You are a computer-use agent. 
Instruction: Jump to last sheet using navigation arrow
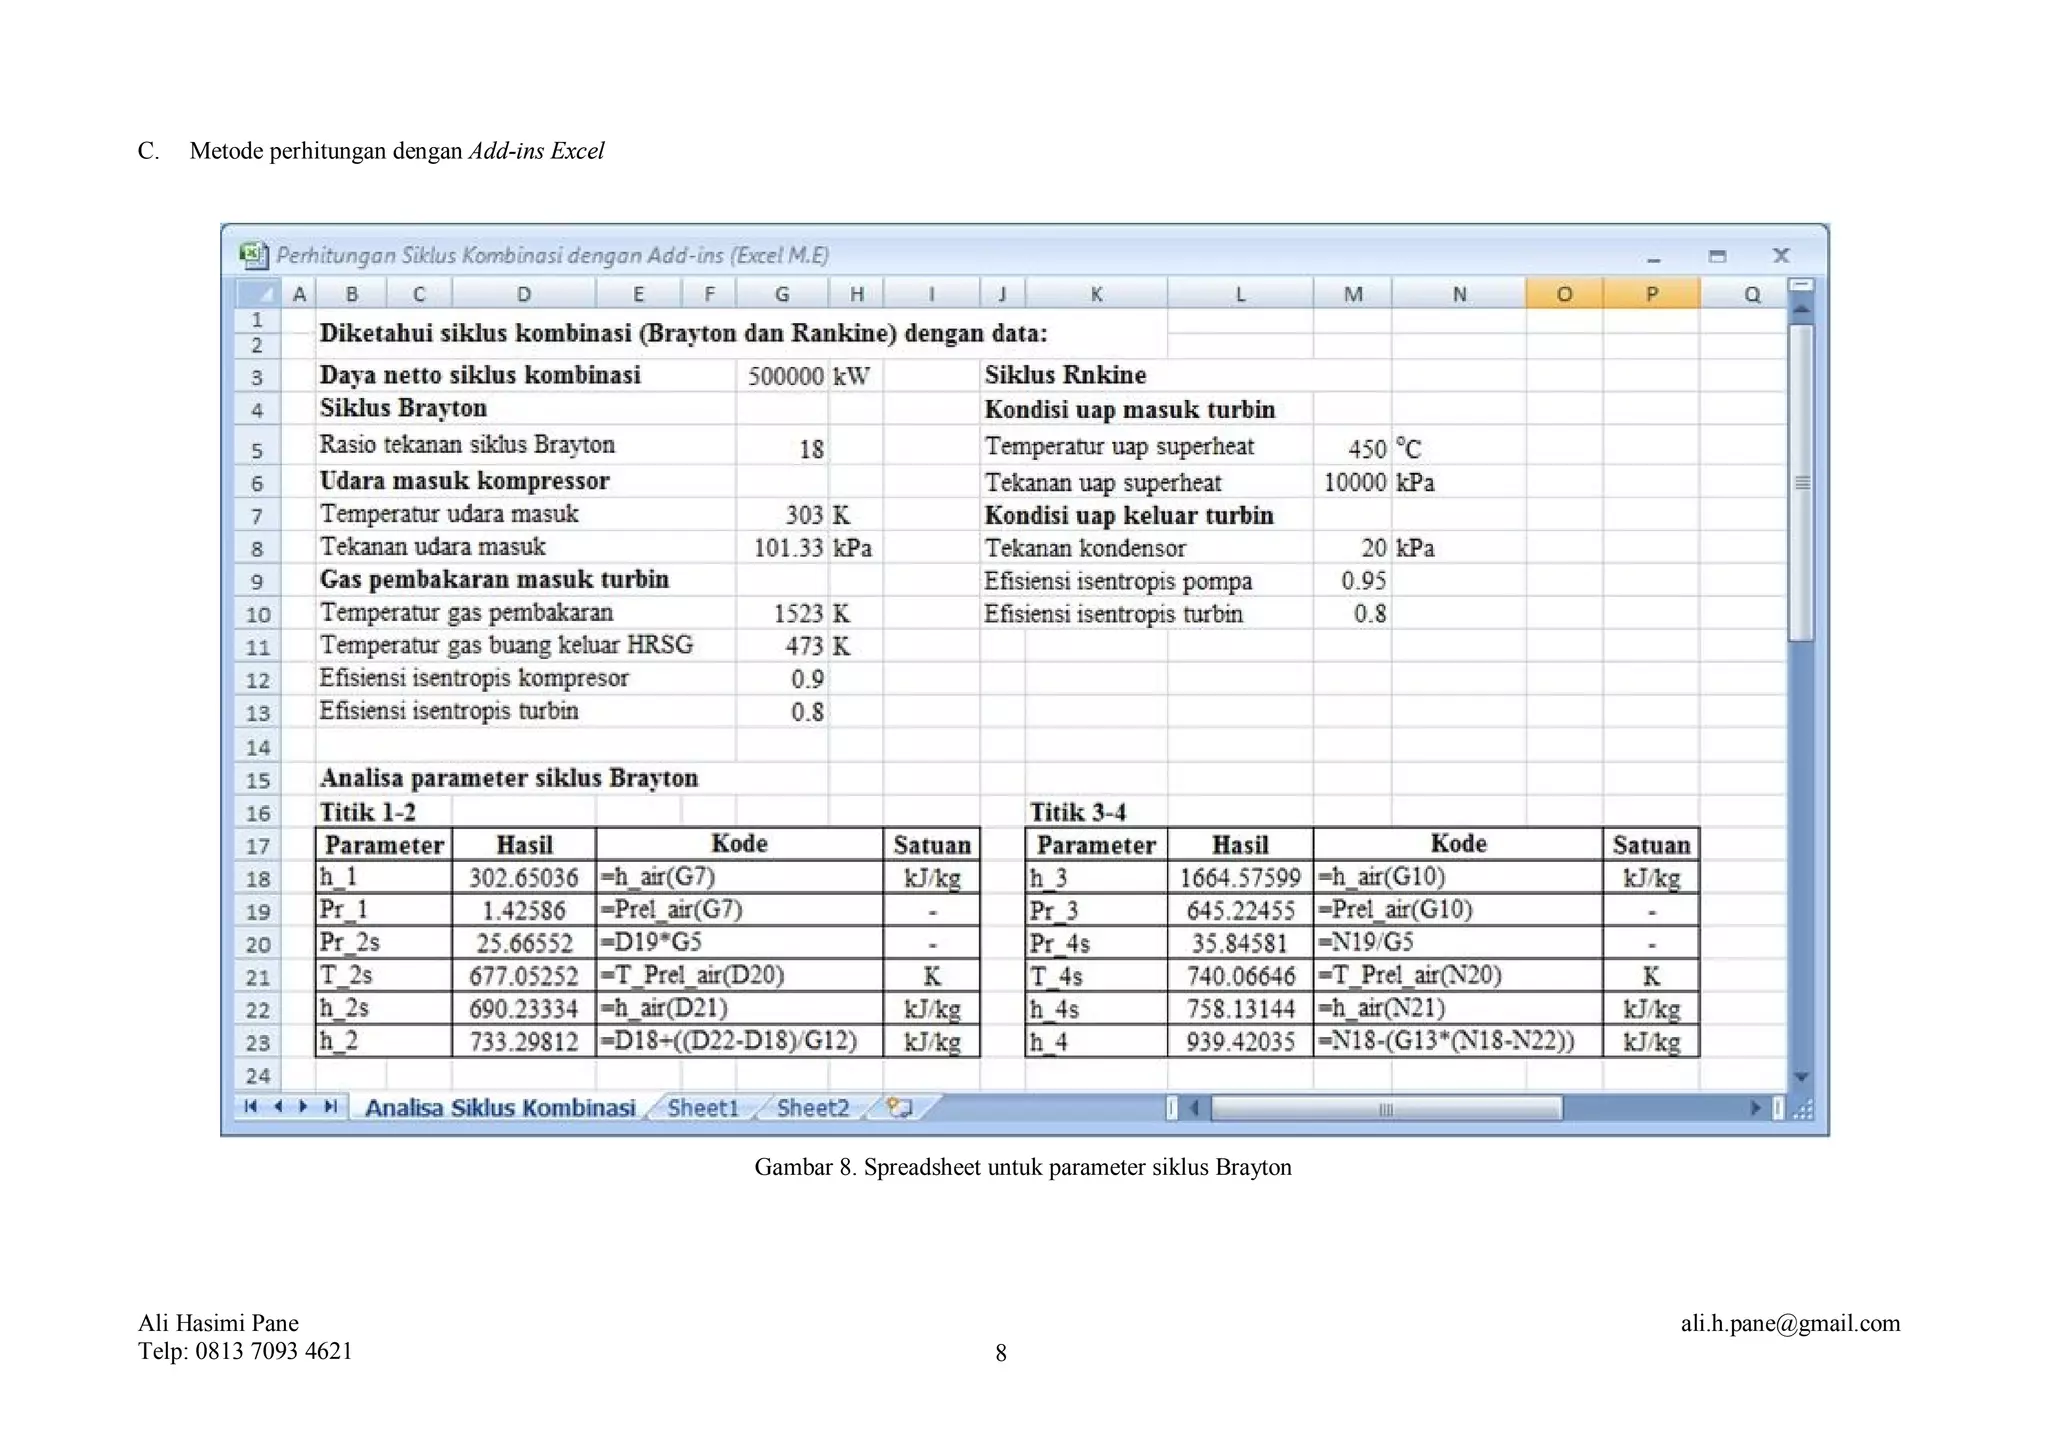pyautogui.click(x=330, y=1107)
